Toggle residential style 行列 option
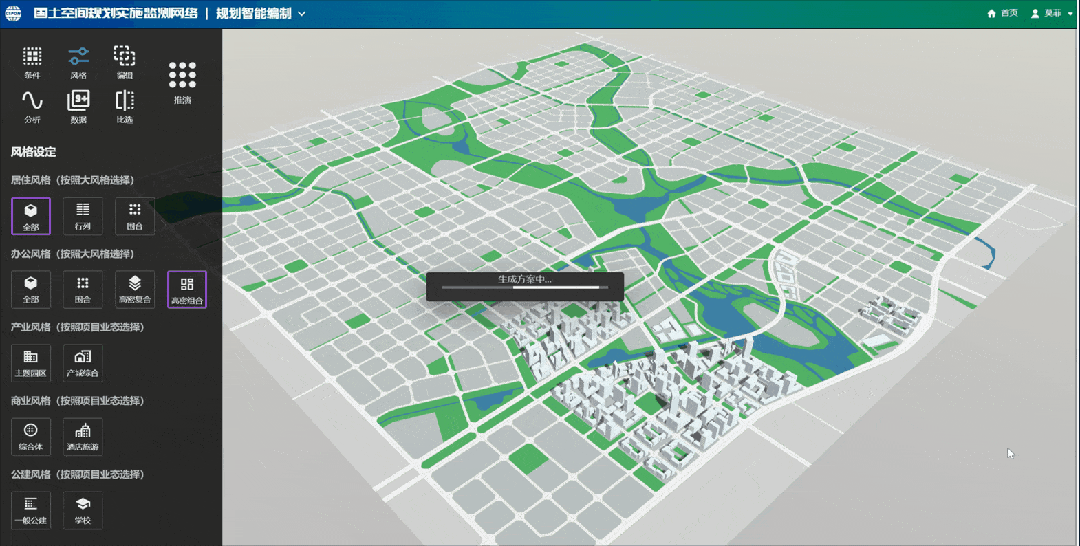This screenshot has height=546, width=1080. [82, 215]
